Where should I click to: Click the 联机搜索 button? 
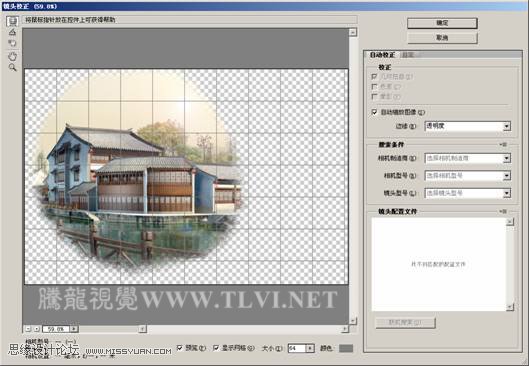(405, 322)
